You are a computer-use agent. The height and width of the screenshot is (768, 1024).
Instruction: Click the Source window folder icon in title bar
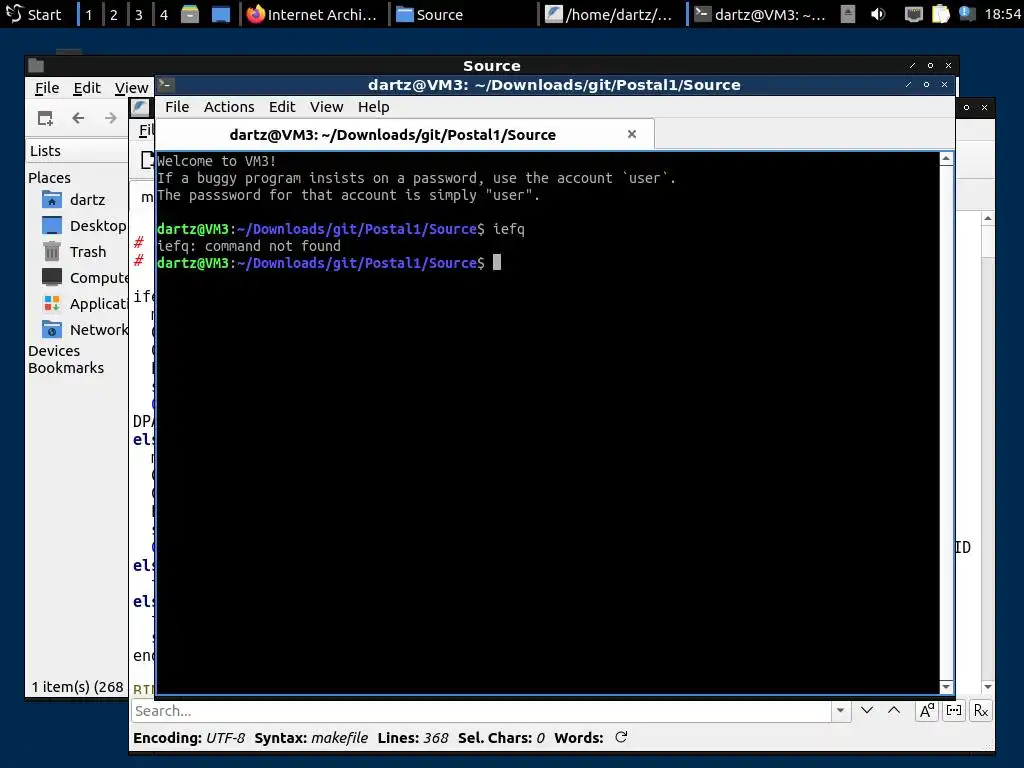coord(36,65)
